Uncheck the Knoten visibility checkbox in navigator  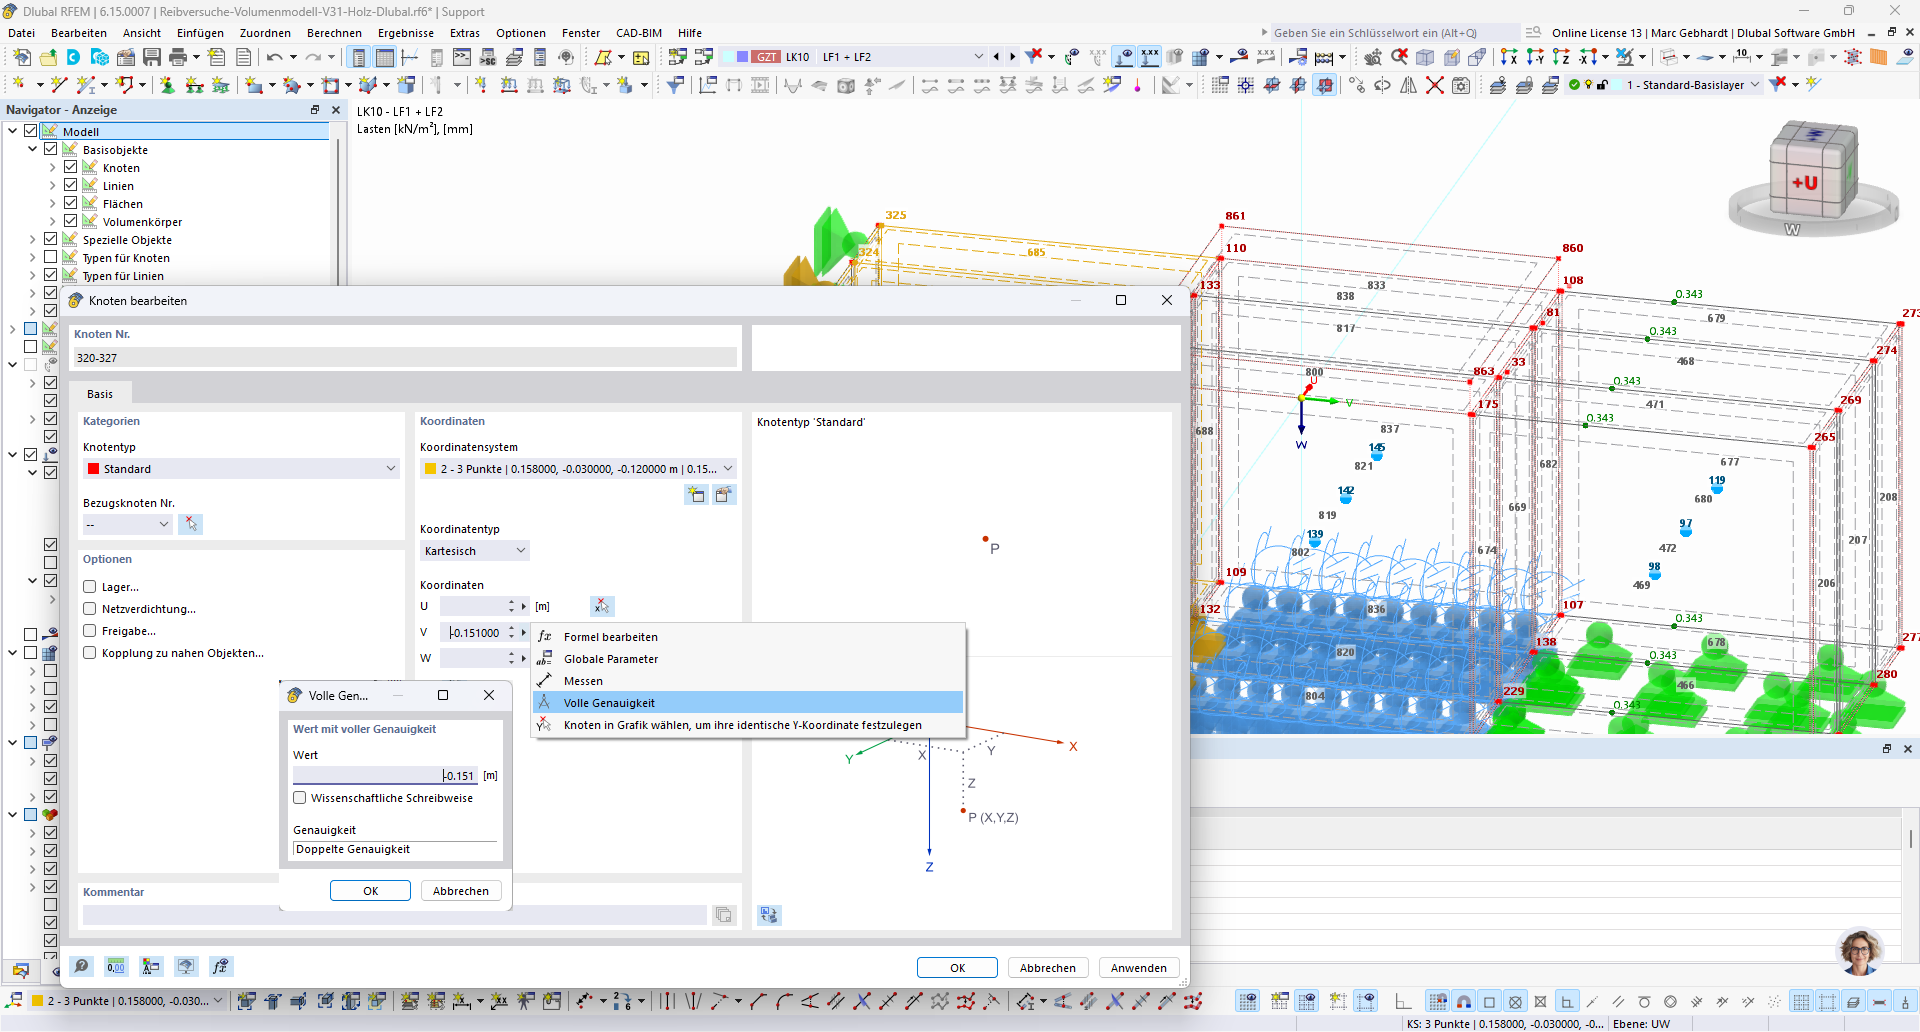pos(71,167)
